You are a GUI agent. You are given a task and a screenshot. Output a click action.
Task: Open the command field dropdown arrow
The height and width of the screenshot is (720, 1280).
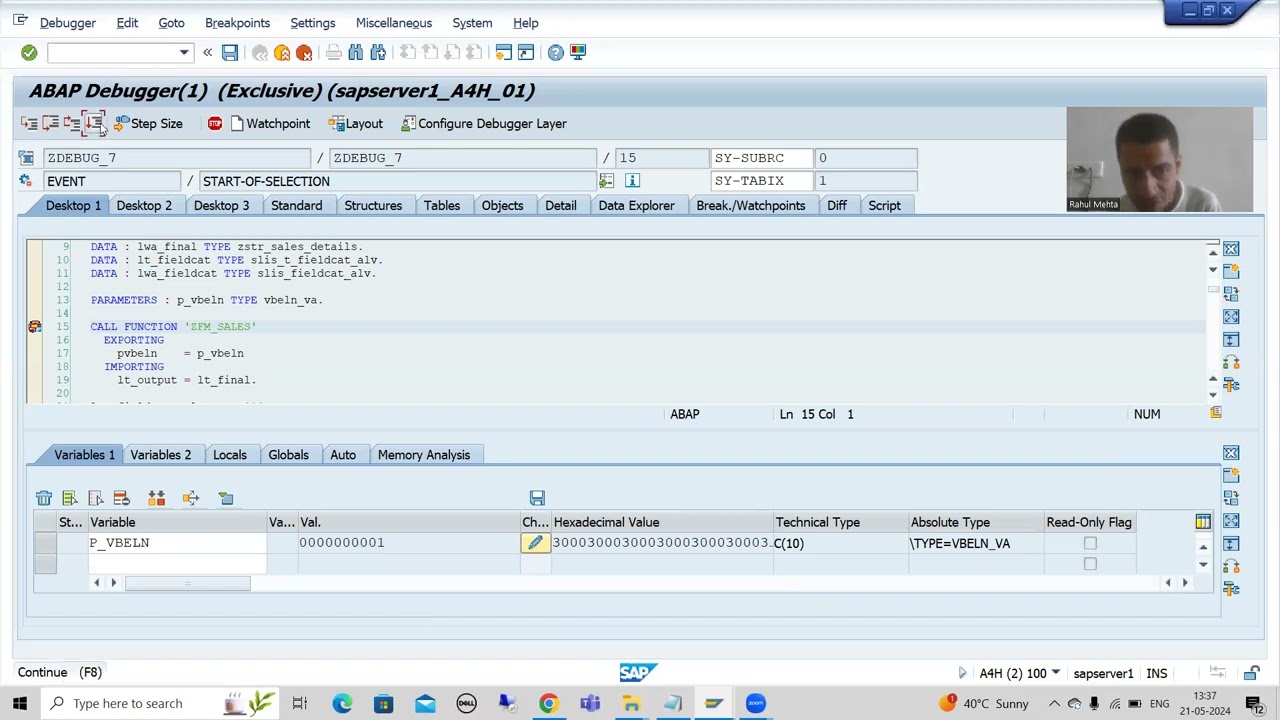pos(184,52)
